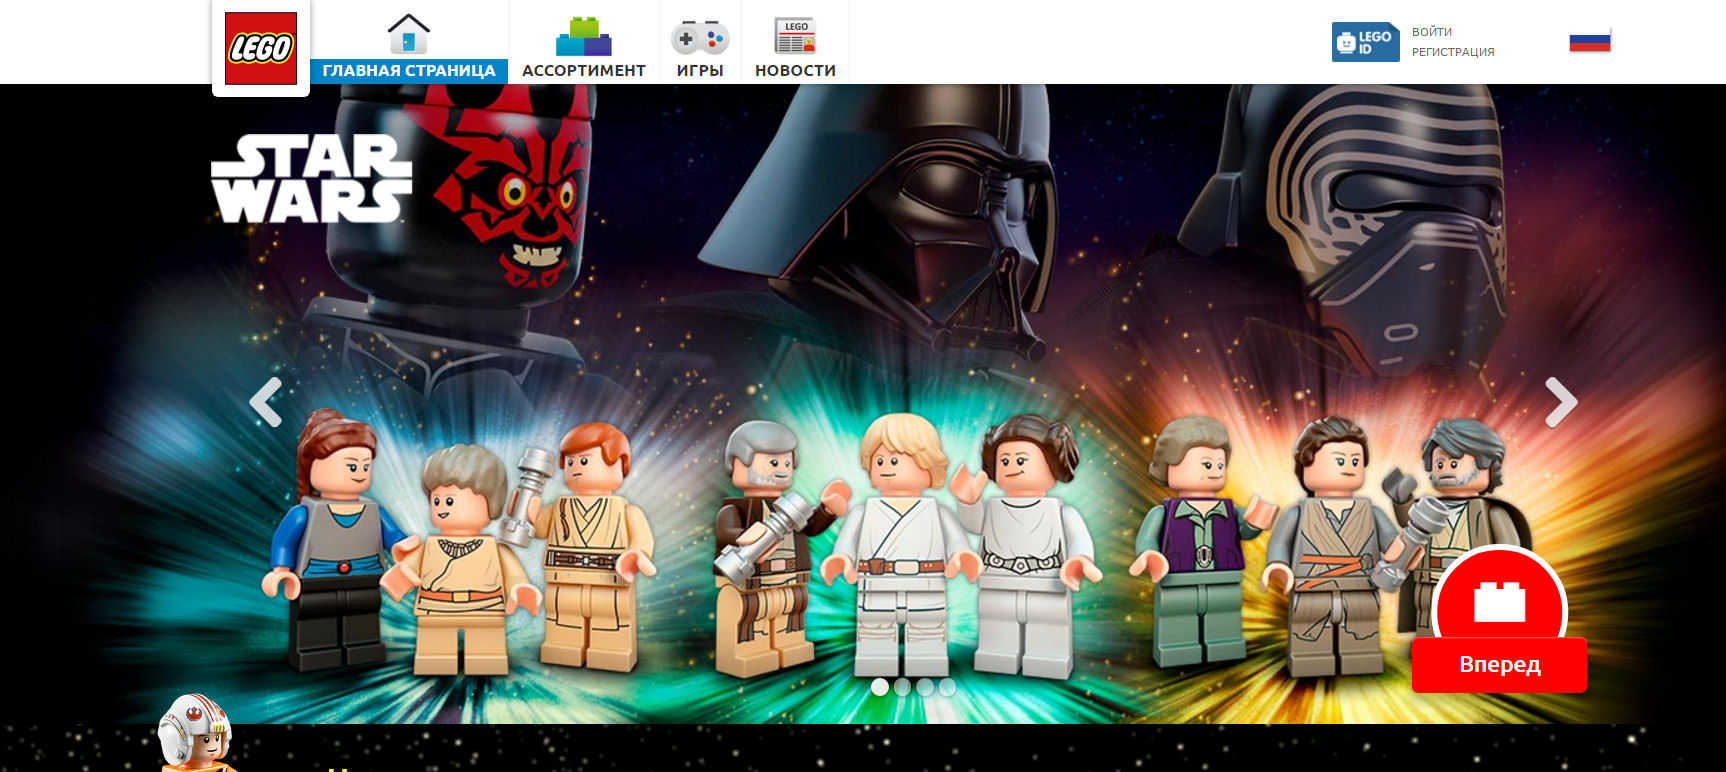Choose the Russian flag language selector
Image resolution: width=1726 pixels, height=772 pixels.
pyautogui.click(x=1590, y=41)
